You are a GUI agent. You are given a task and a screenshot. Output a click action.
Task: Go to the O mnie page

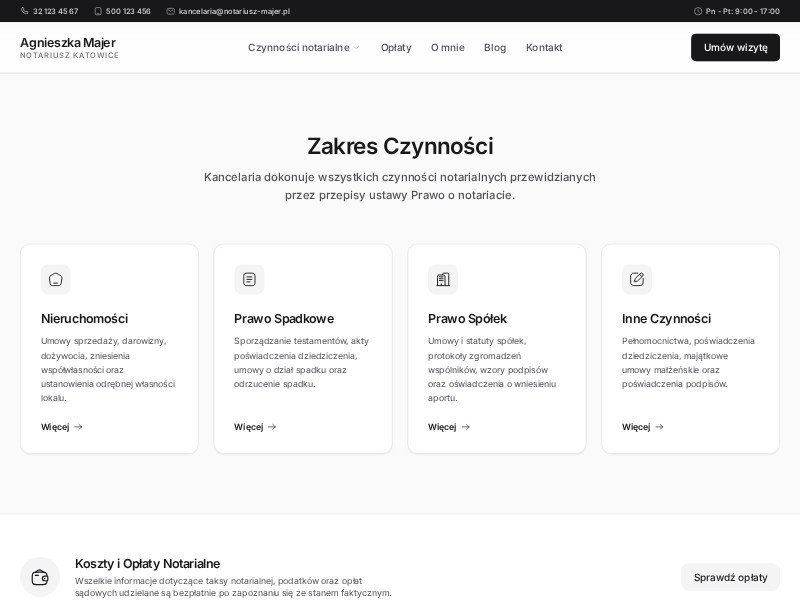pos(447,48)
